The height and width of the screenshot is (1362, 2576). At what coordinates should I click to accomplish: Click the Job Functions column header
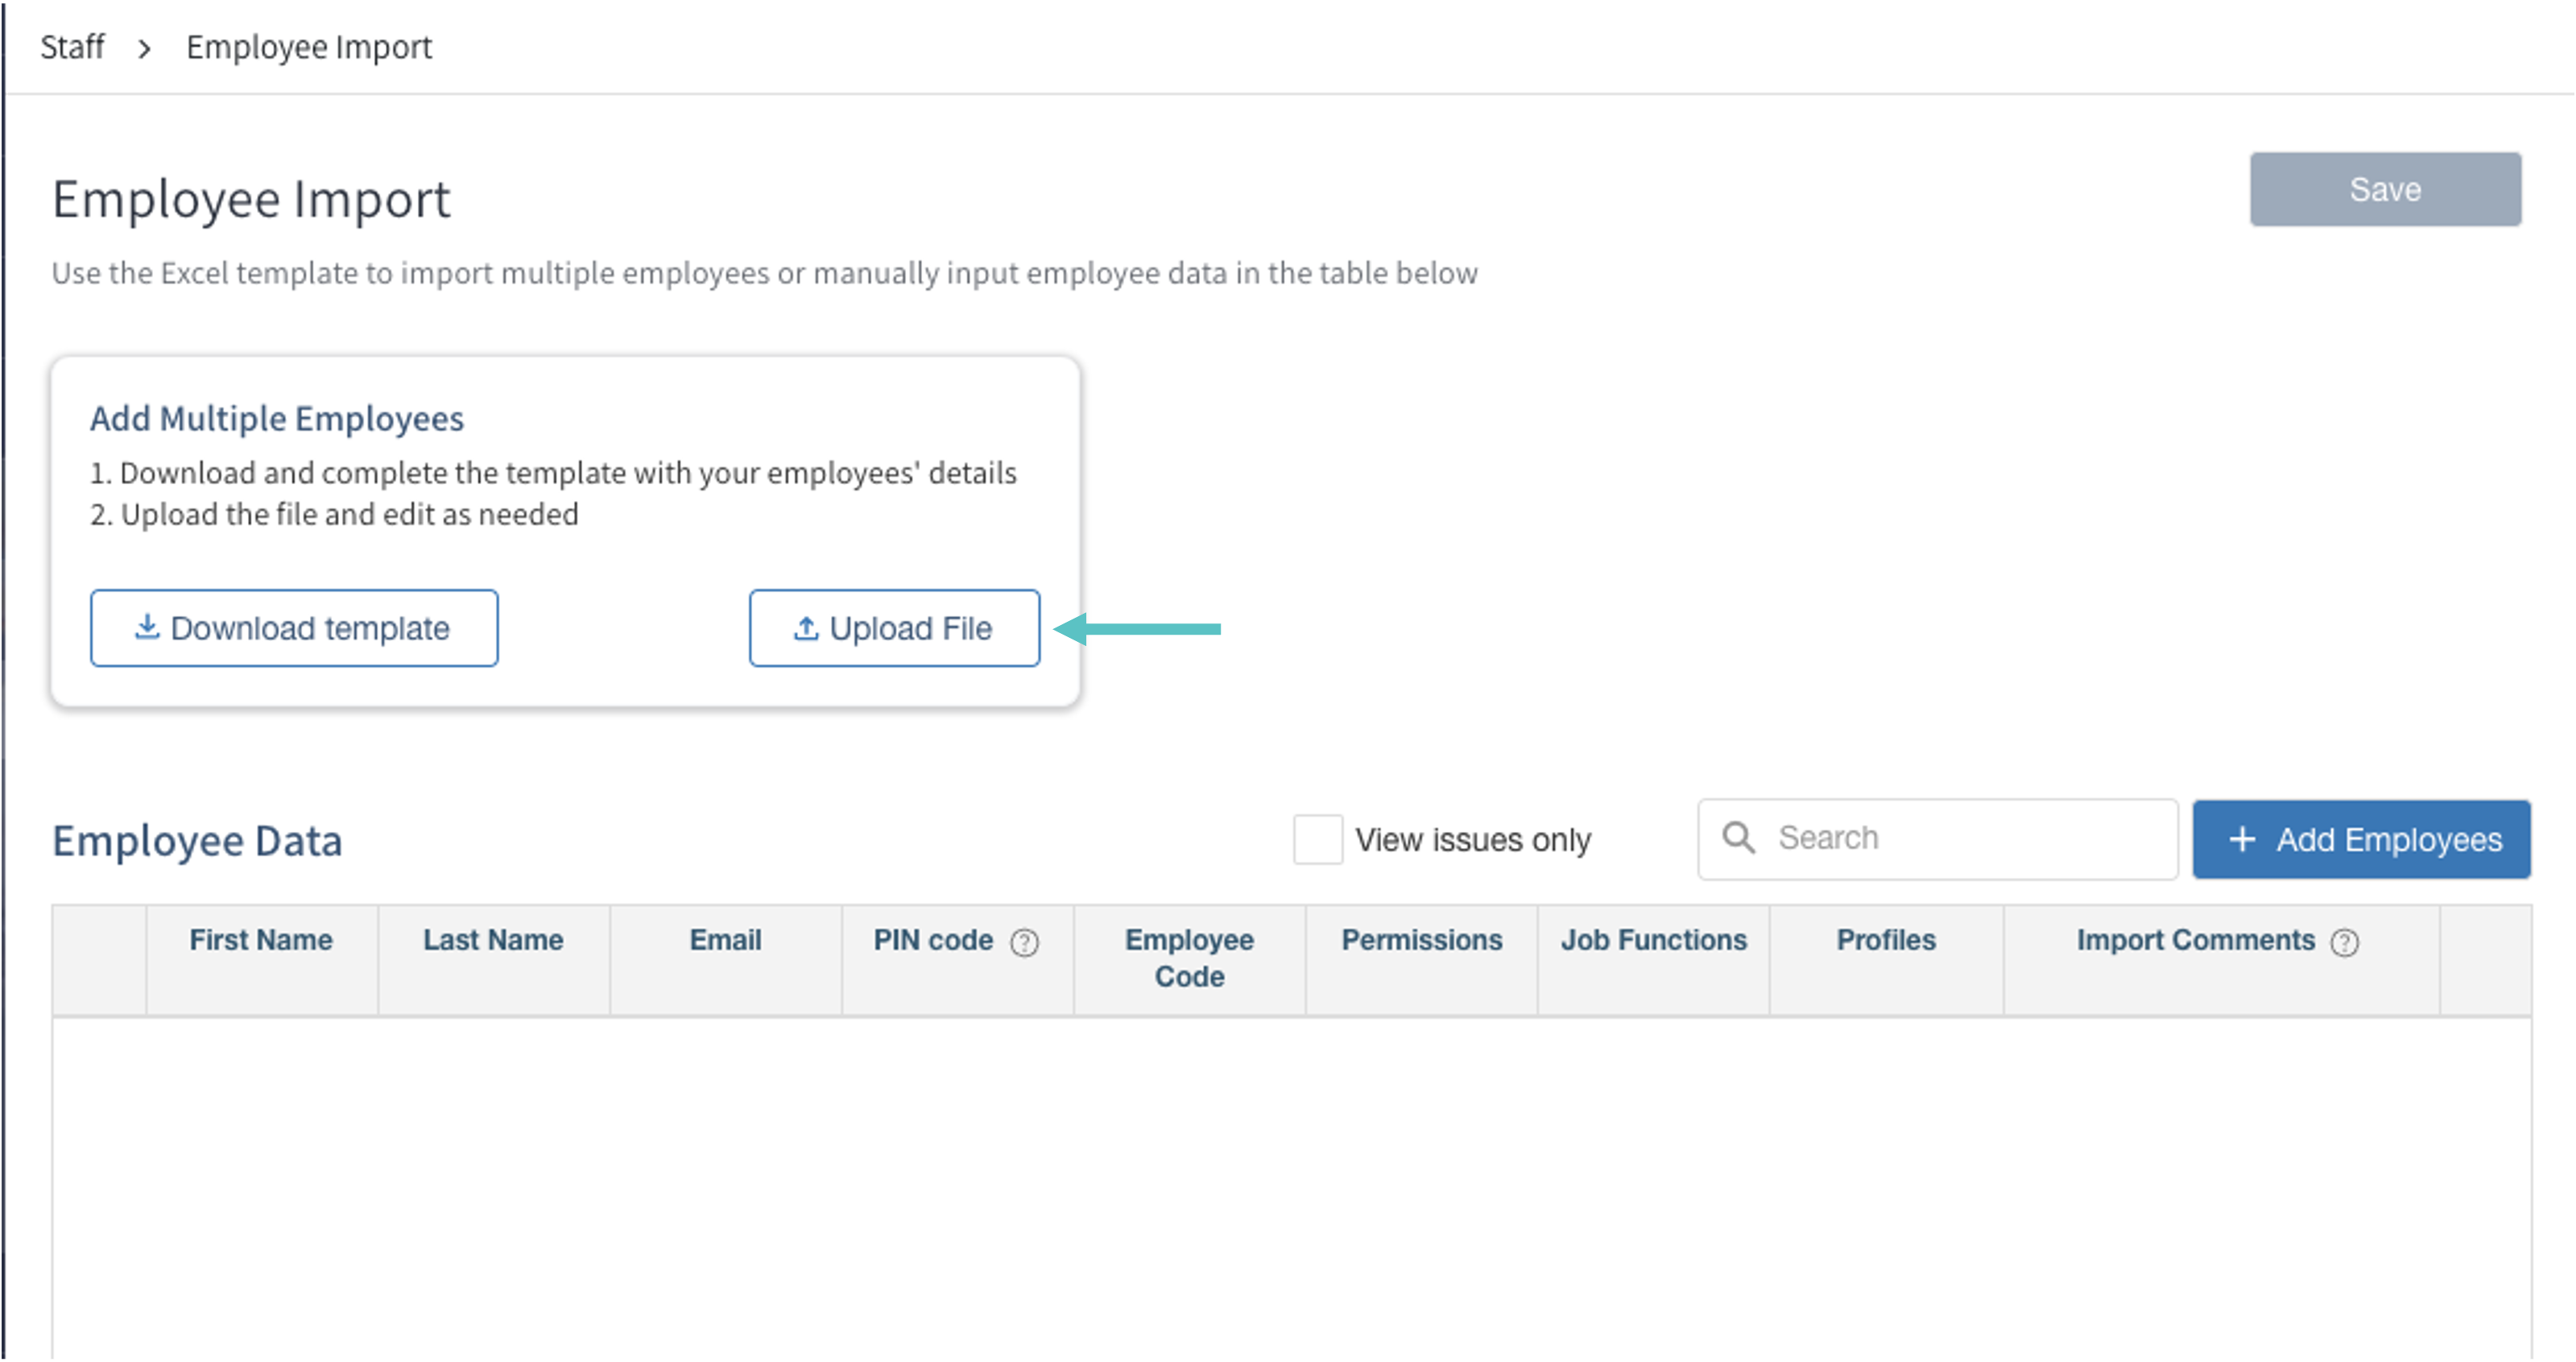coord(1653,940)
